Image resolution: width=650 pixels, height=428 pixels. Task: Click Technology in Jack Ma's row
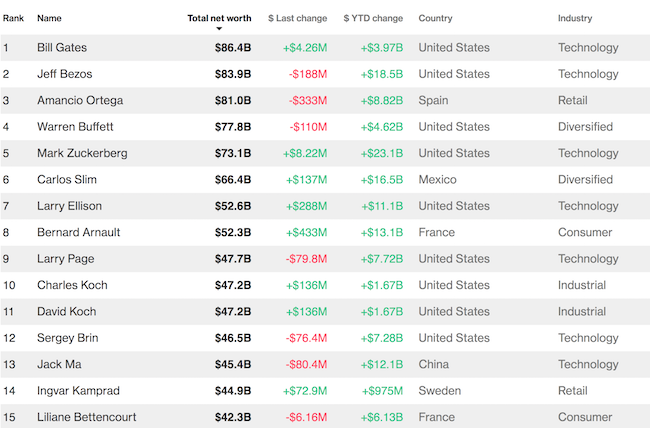[588, 365]
